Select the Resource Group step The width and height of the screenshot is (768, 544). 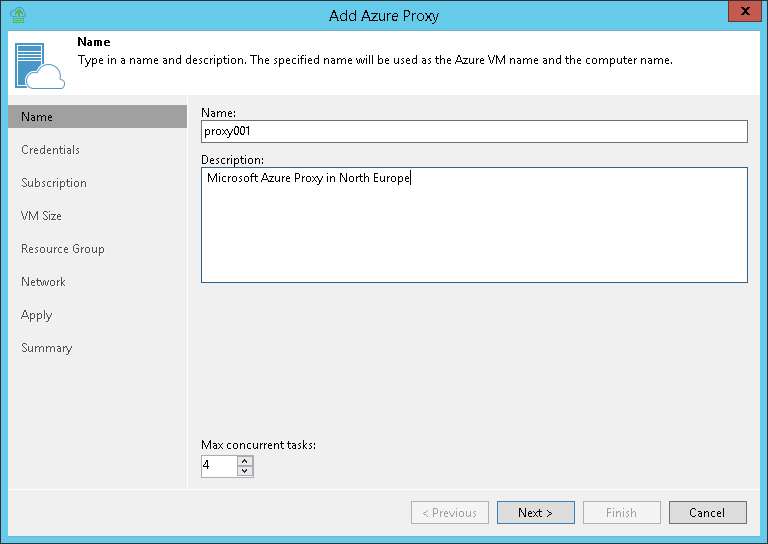[x=63, y=249]
